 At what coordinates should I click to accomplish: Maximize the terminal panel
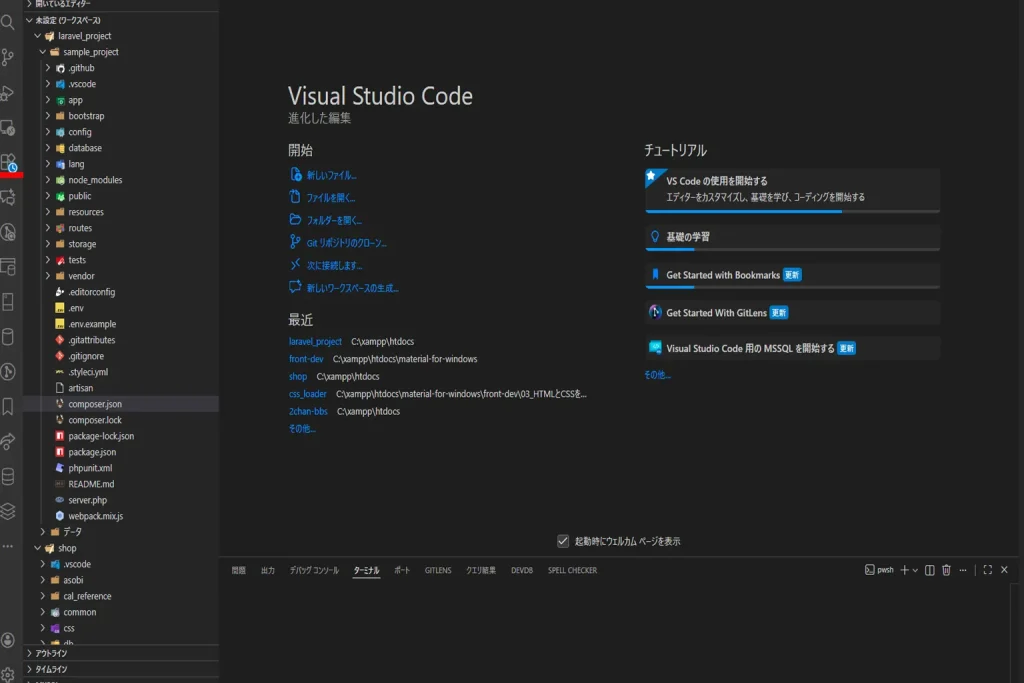987,570
